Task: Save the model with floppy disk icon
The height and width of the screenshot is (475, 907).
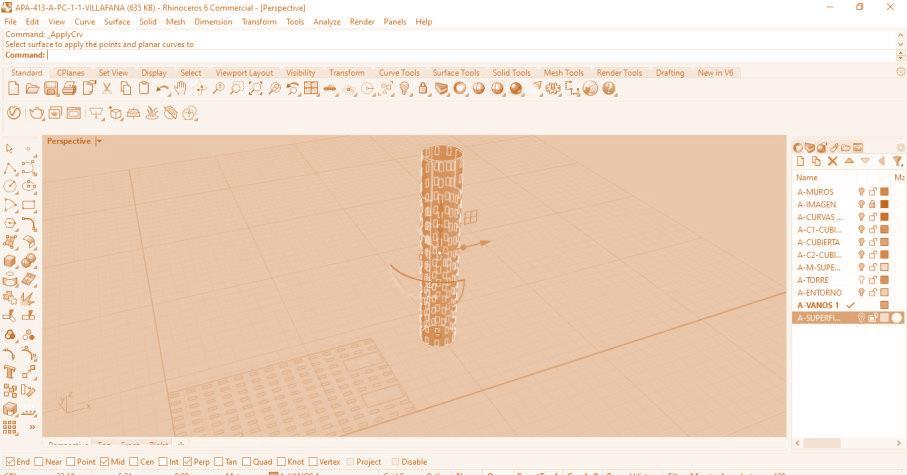Action: (x=51, y=89)
